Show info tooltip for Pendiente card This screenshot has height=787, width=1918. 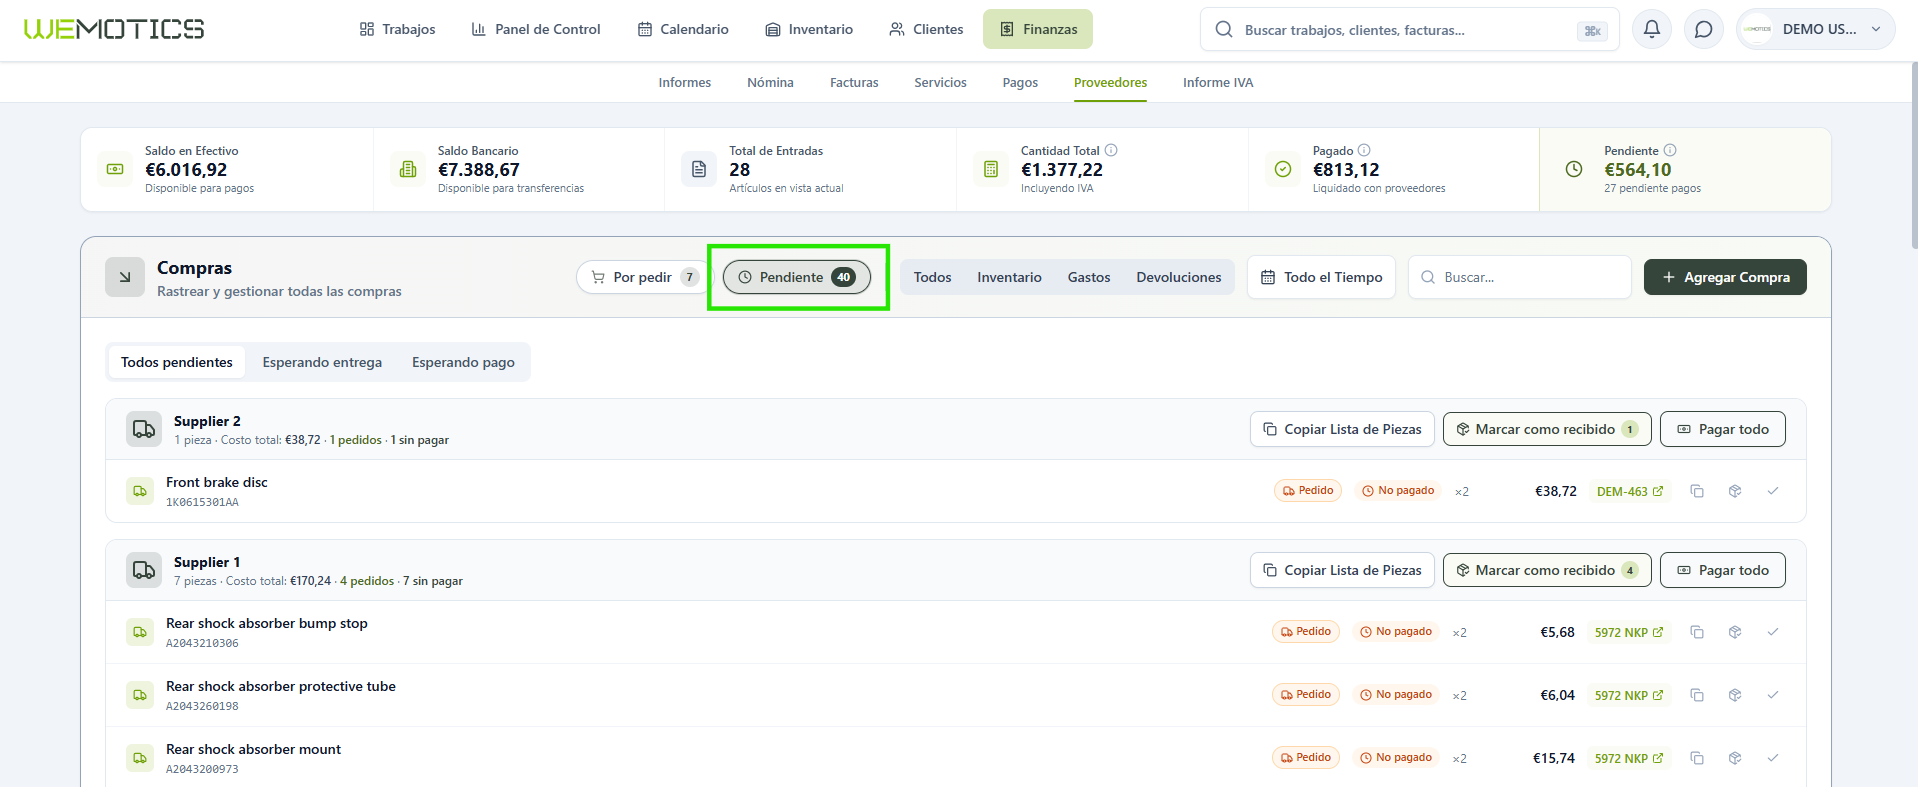(1670, 150)
